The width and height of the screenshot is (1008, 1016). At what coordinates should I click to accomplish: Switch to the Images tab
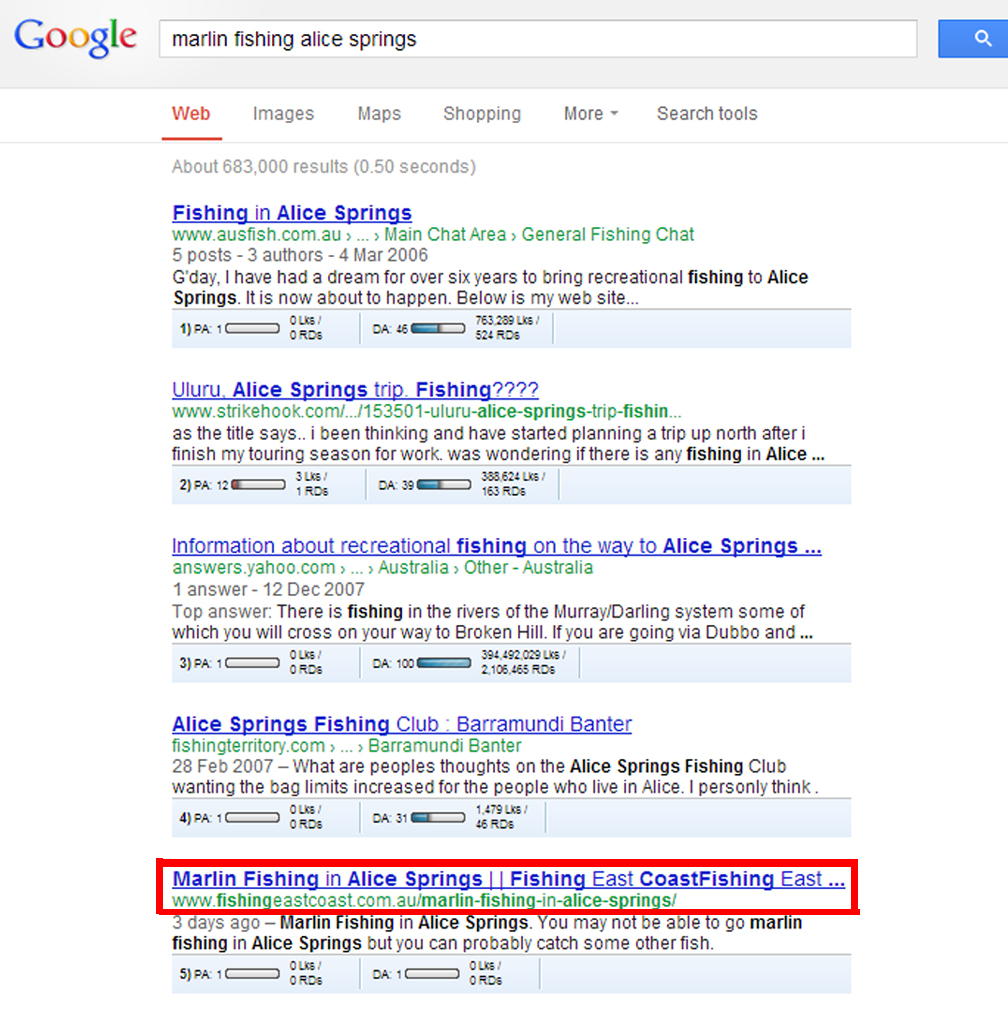tap(283, 114)
